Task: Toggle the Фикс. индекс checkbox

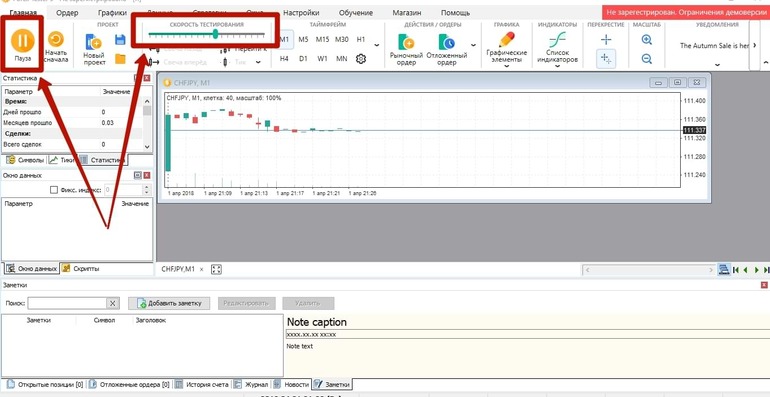Action: click(54, 190)
